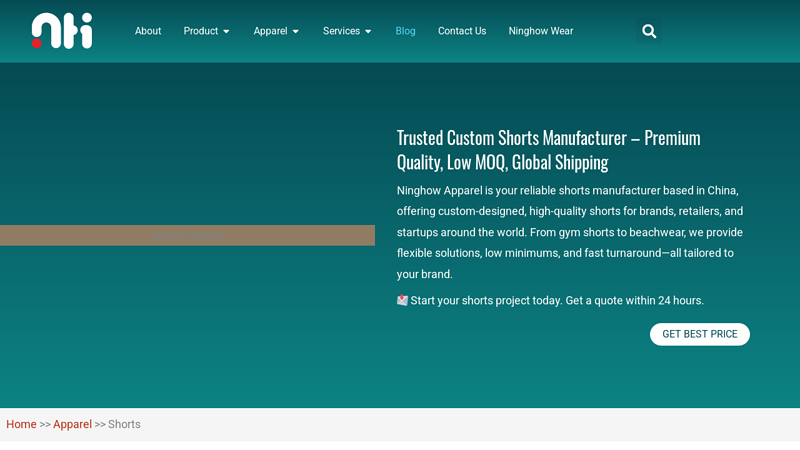
Task: Select Contact Us in the navigation
Action: pos(462,31)
